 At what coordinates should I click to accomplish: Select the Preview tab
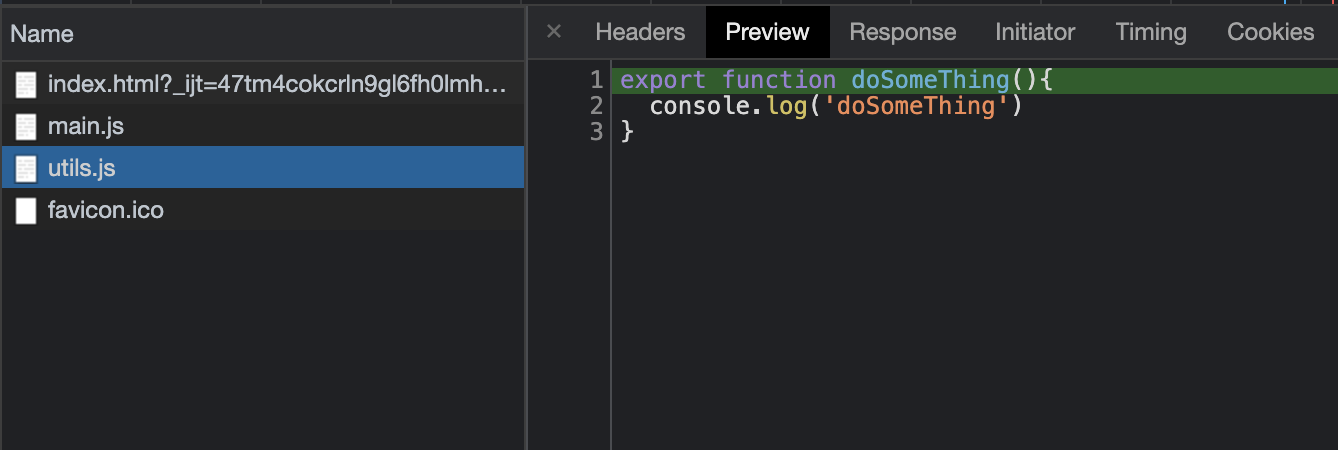(767, 32)
